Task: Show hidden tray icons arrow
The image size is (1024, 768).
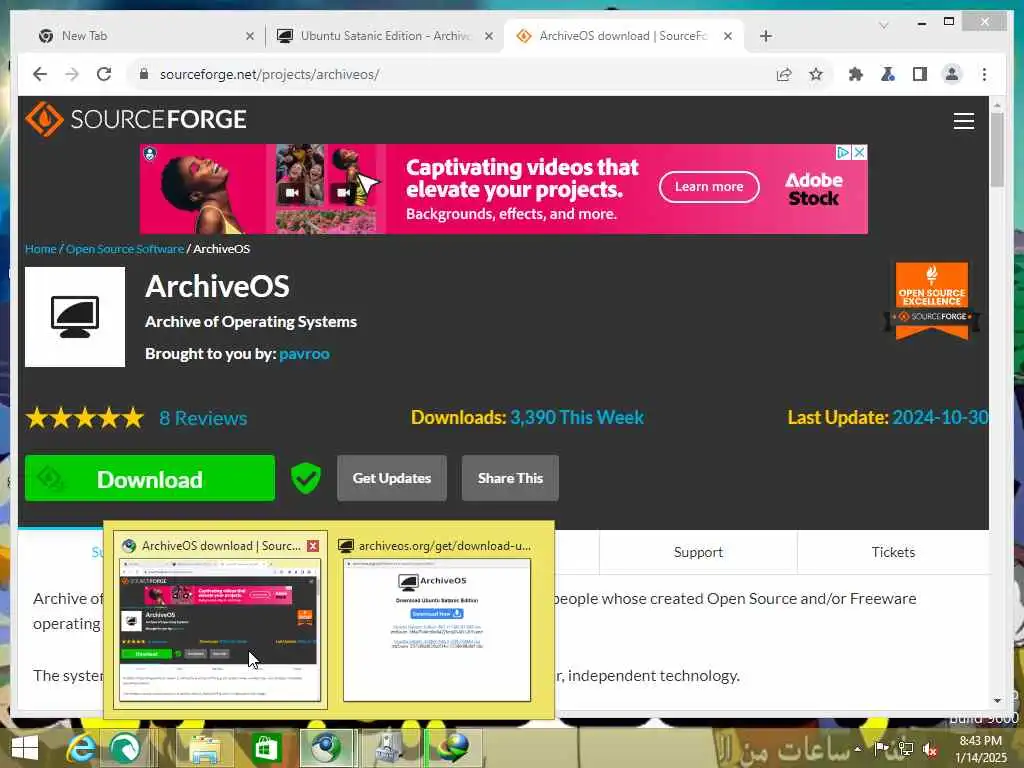Action: [x=857, y=748]
